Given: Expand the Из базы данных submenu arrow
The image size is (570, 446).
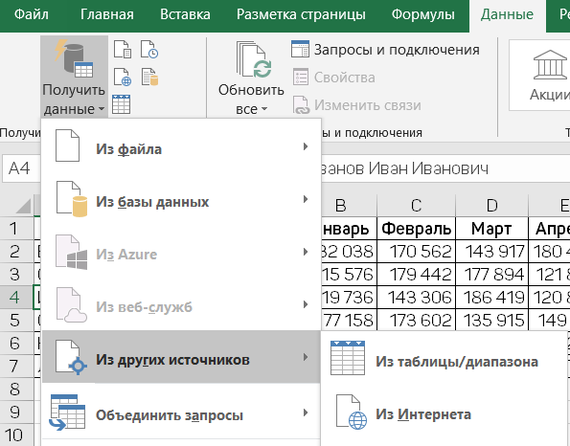Looking at the screenshot, I should click(x=305, y=199).
